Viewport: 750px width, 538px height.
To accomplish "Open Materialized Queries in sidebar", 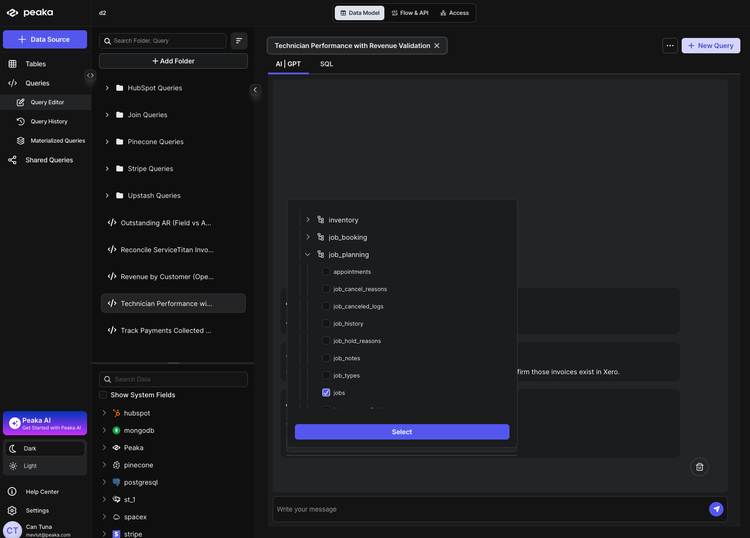I will (x=57, y=141).
